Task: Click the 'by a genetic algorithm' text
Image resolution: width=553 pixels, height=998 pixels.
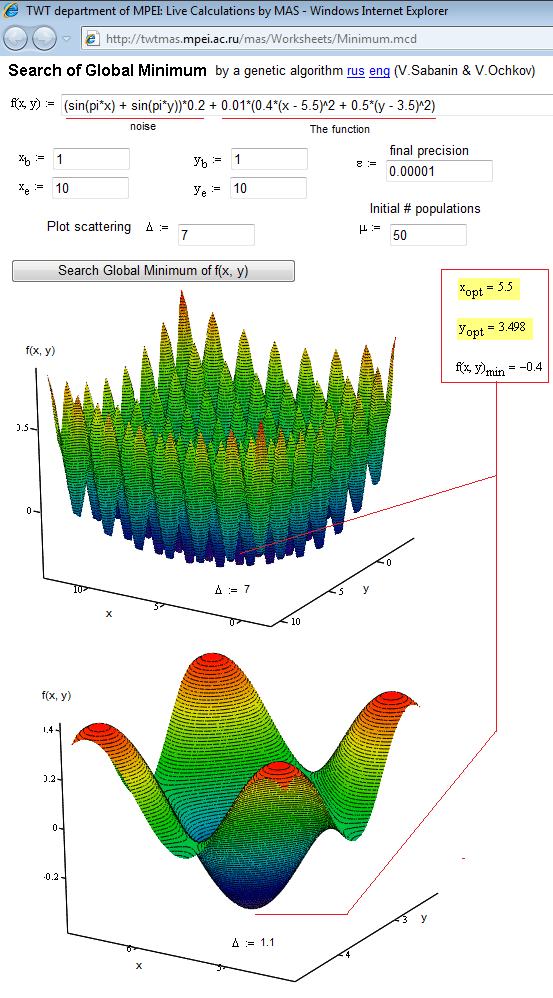Action: pyautogui.click(x=279, y=71)
